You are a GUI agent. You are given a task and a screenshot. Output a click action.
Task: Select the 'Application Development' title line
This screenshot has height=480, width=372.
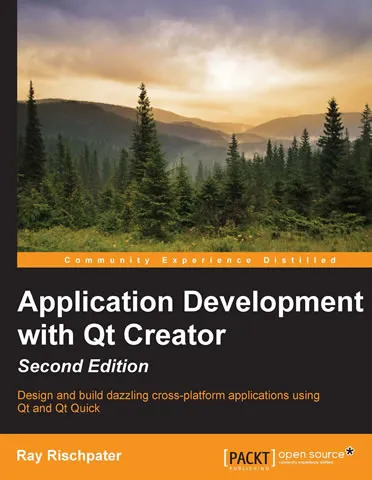click(x=190, y=302)
